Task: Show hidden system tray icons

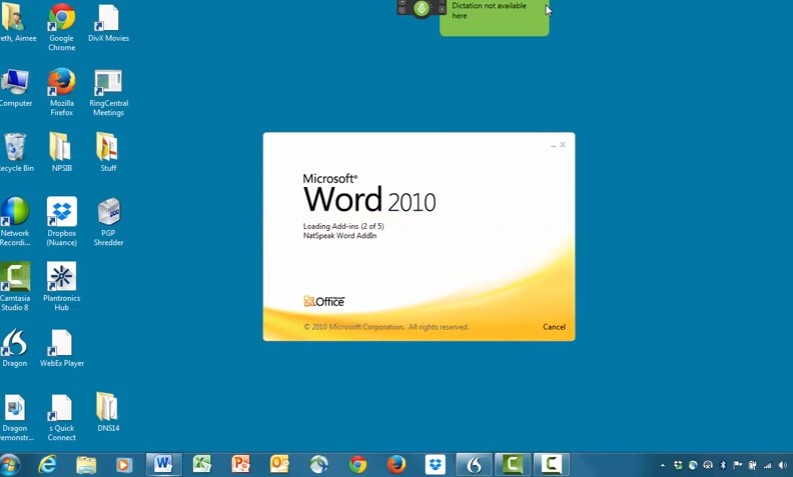Action: pyautogui.click(x=663, y=465)
